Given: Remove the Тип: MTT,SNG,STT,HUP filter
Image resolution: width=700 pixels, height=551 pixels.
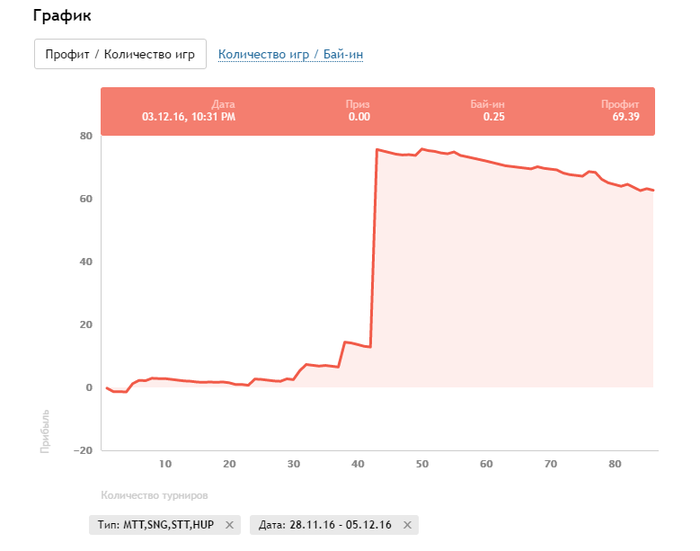Looking at the screenshot, I should coord(229,525).
